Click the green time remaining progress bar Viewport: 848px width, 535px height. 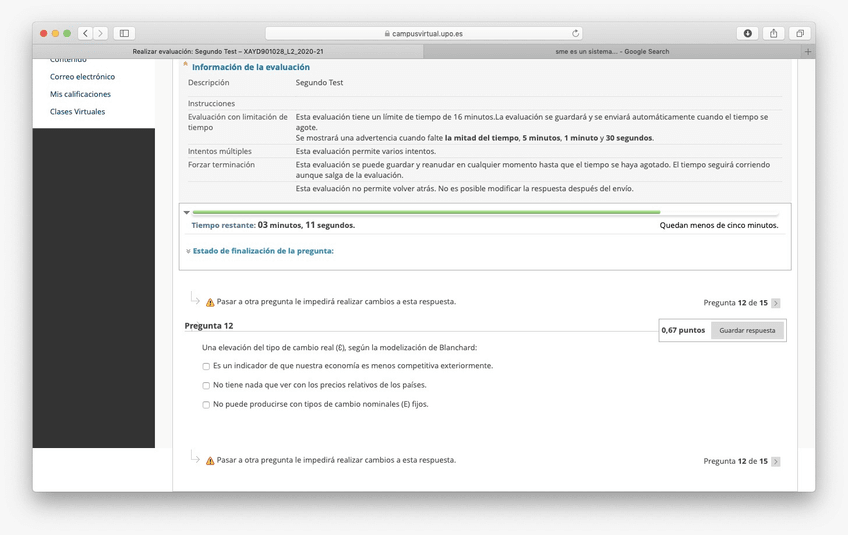tap(425, 212)
